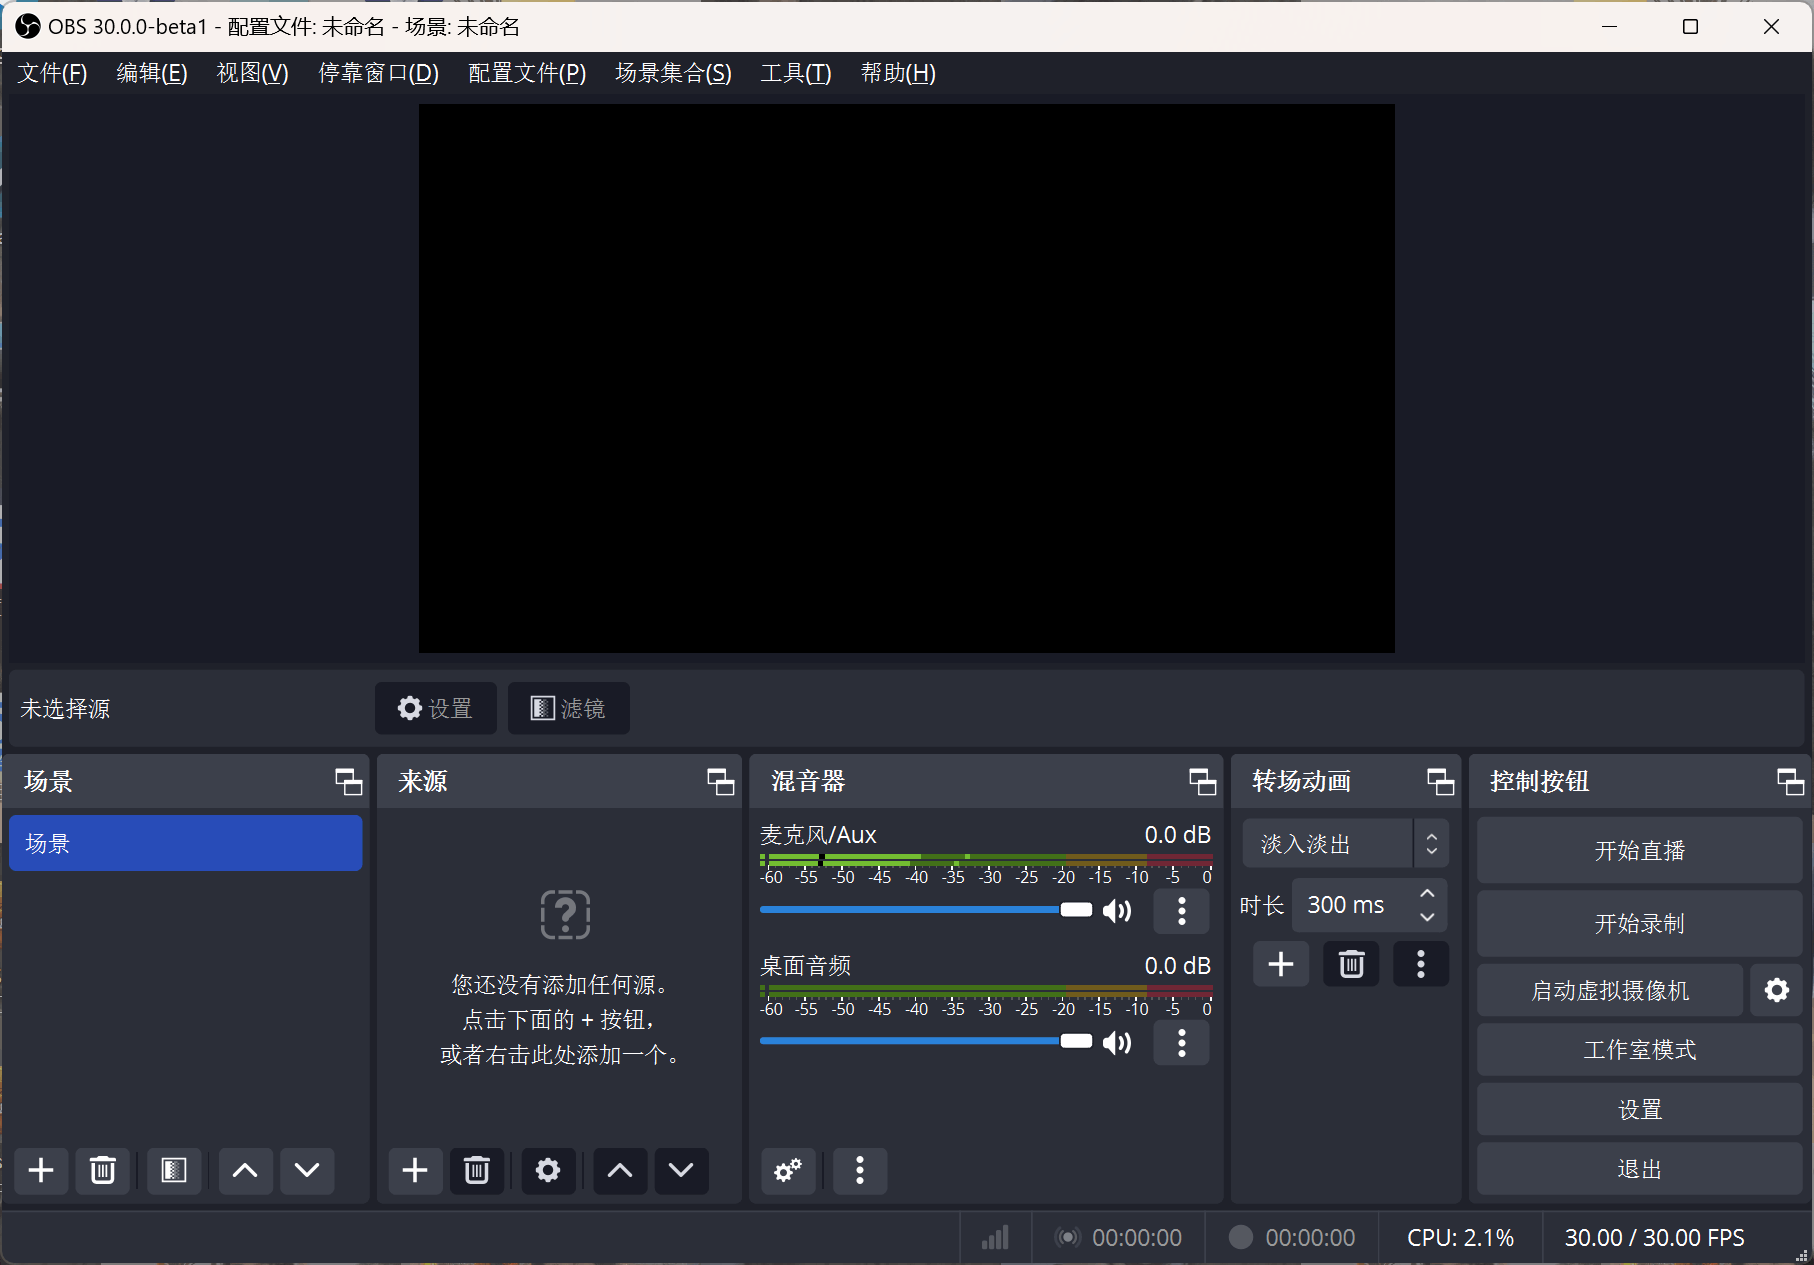The height and width of the screenshot is (1265, 1814).
Task: Adjust the Desktop Audio volume slider
Action: (x=925, y=1041)
